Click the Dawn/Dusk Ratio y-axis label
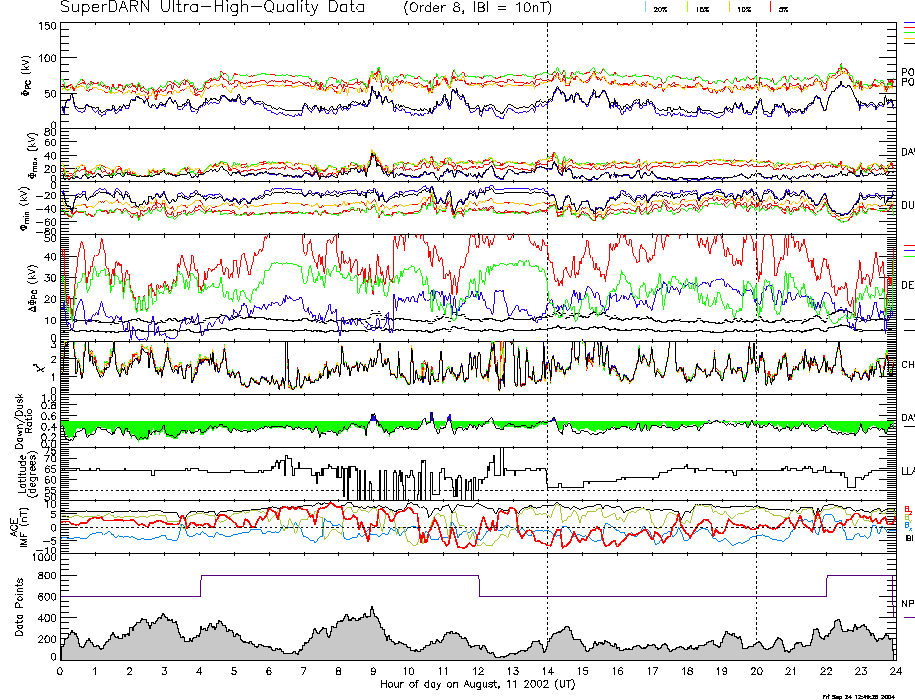Viewport: 915px width, 700px height. 22,420
